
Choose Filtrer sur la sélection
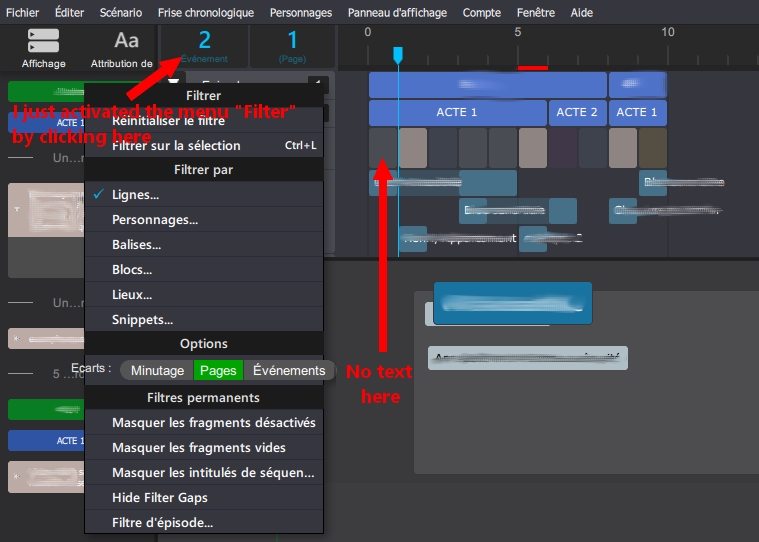(204, 145)
